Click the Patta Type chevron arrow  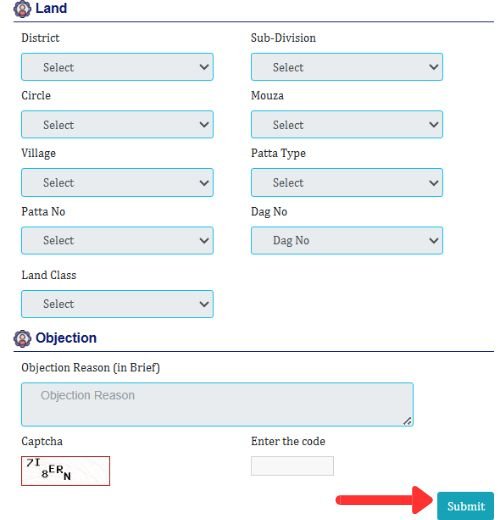click(x=433, y=183)
